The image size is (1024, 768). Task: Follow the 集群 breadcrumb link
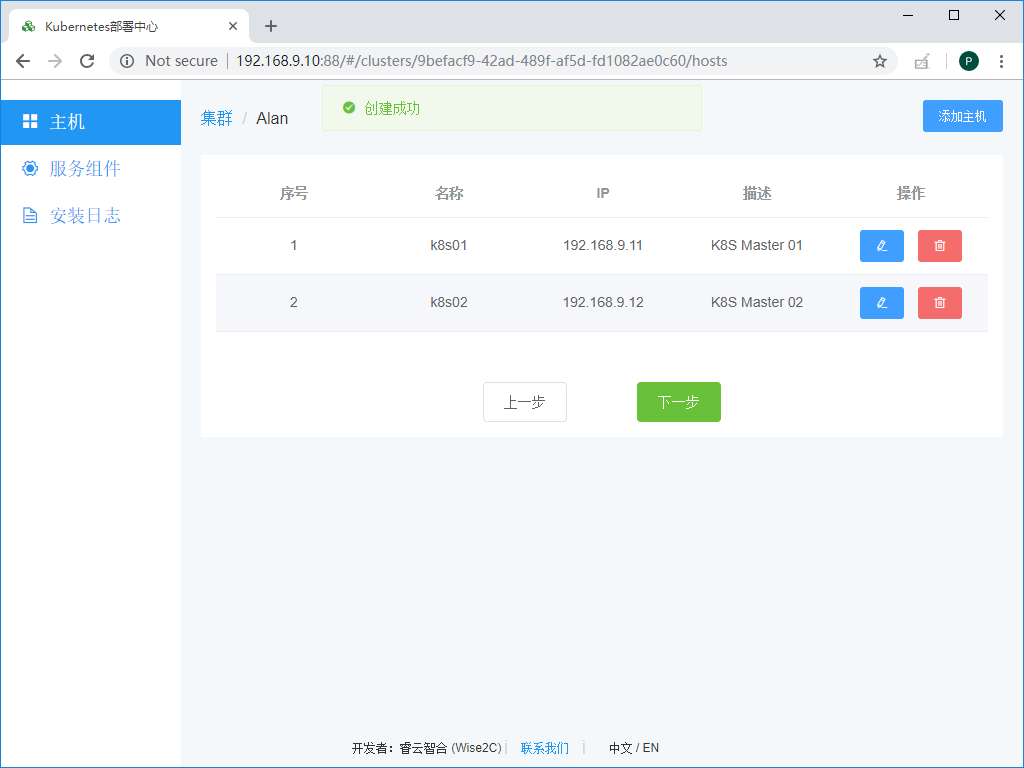[x=216, y=118]
